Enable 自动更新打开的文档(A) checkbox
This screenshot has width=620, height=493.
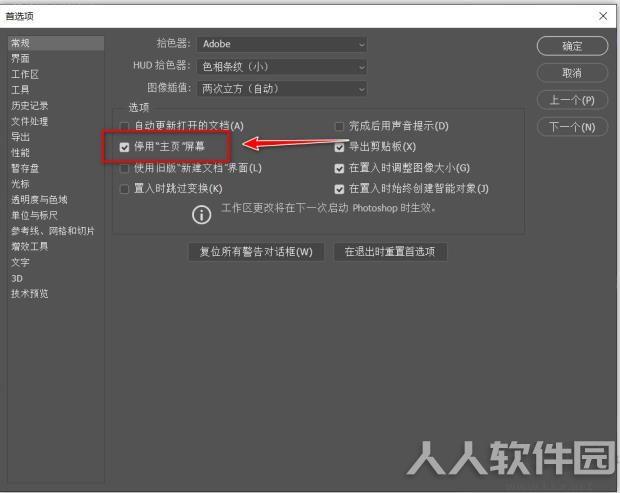124,126
